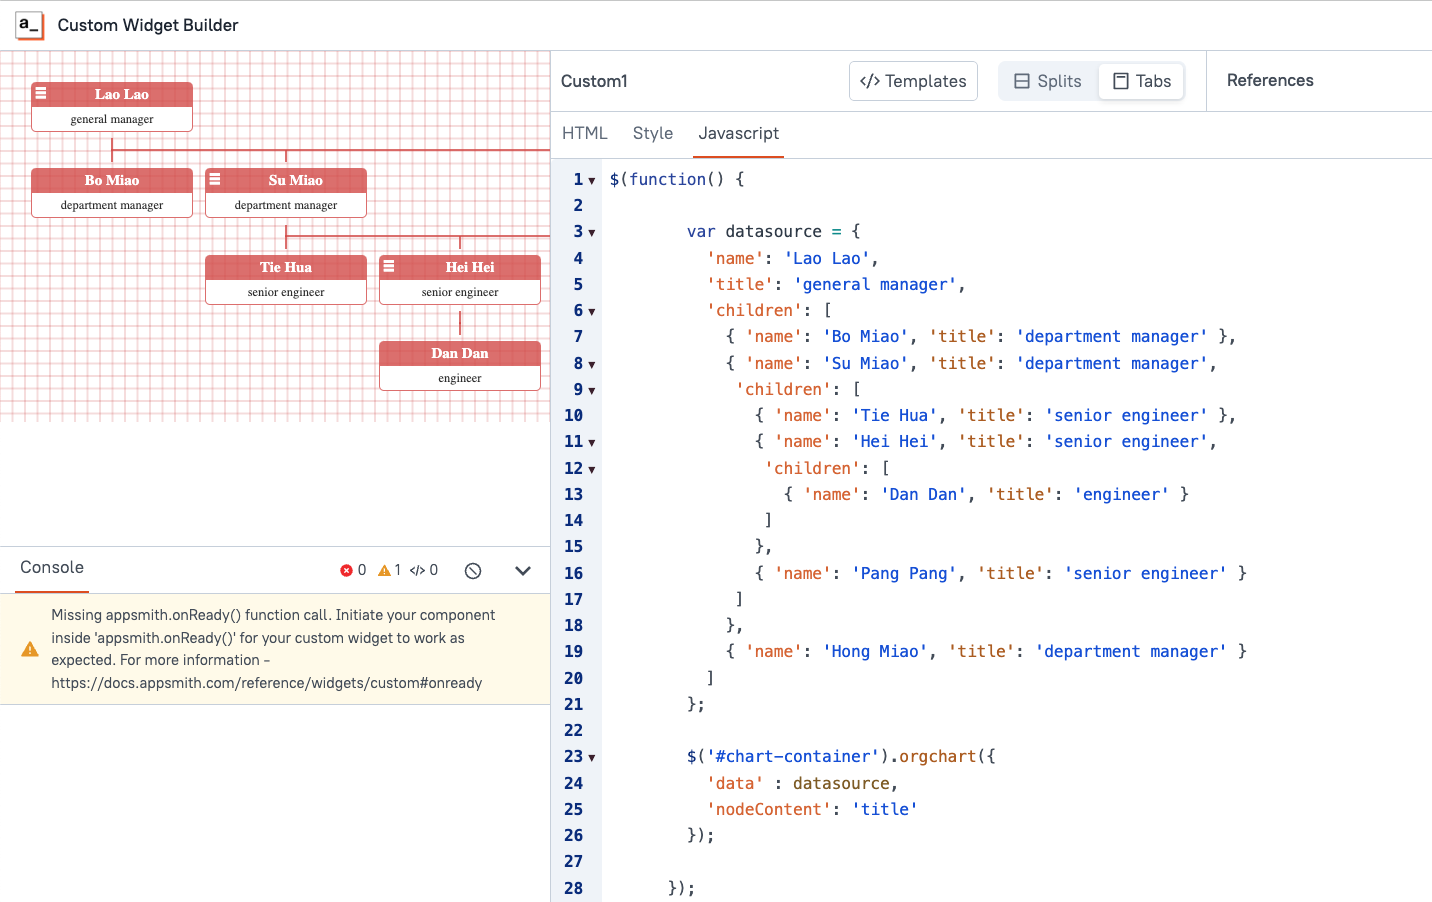Viewport: 1432px width, 902px height.
Task: Open the Style tab
Action: click(652, 133)
